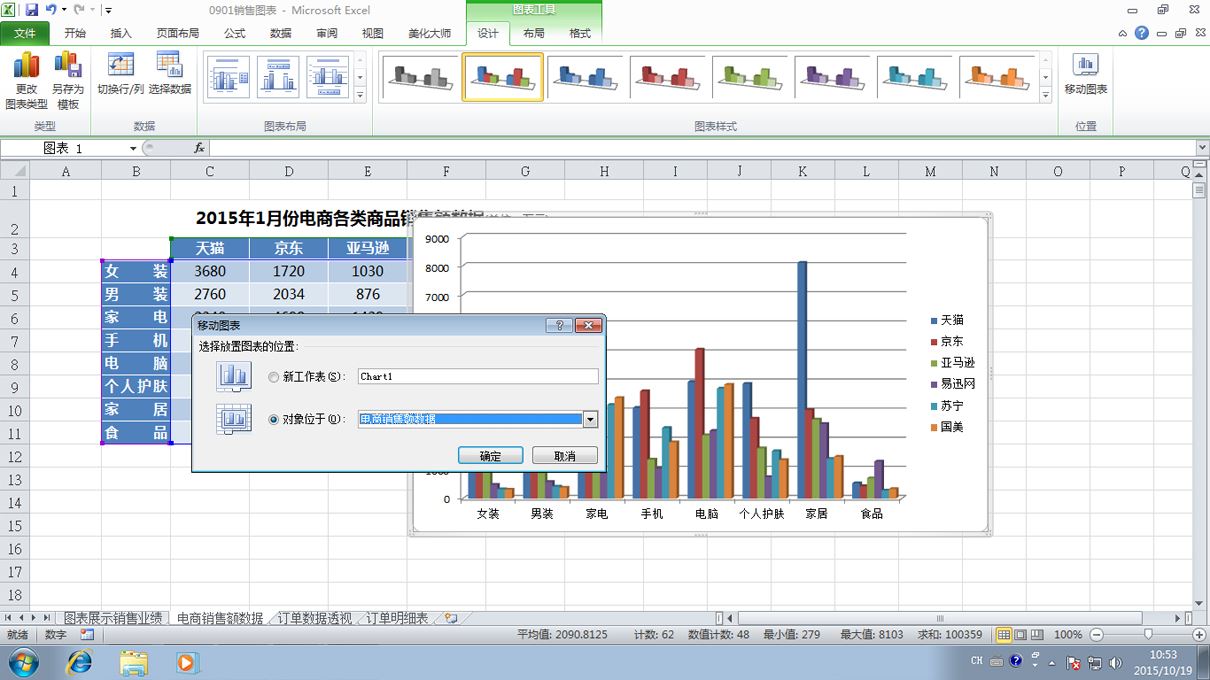Screen dimensions: 1210x680
Task: Click 取消 button in Move Chart dialog
Action: (x=565, y=456)
